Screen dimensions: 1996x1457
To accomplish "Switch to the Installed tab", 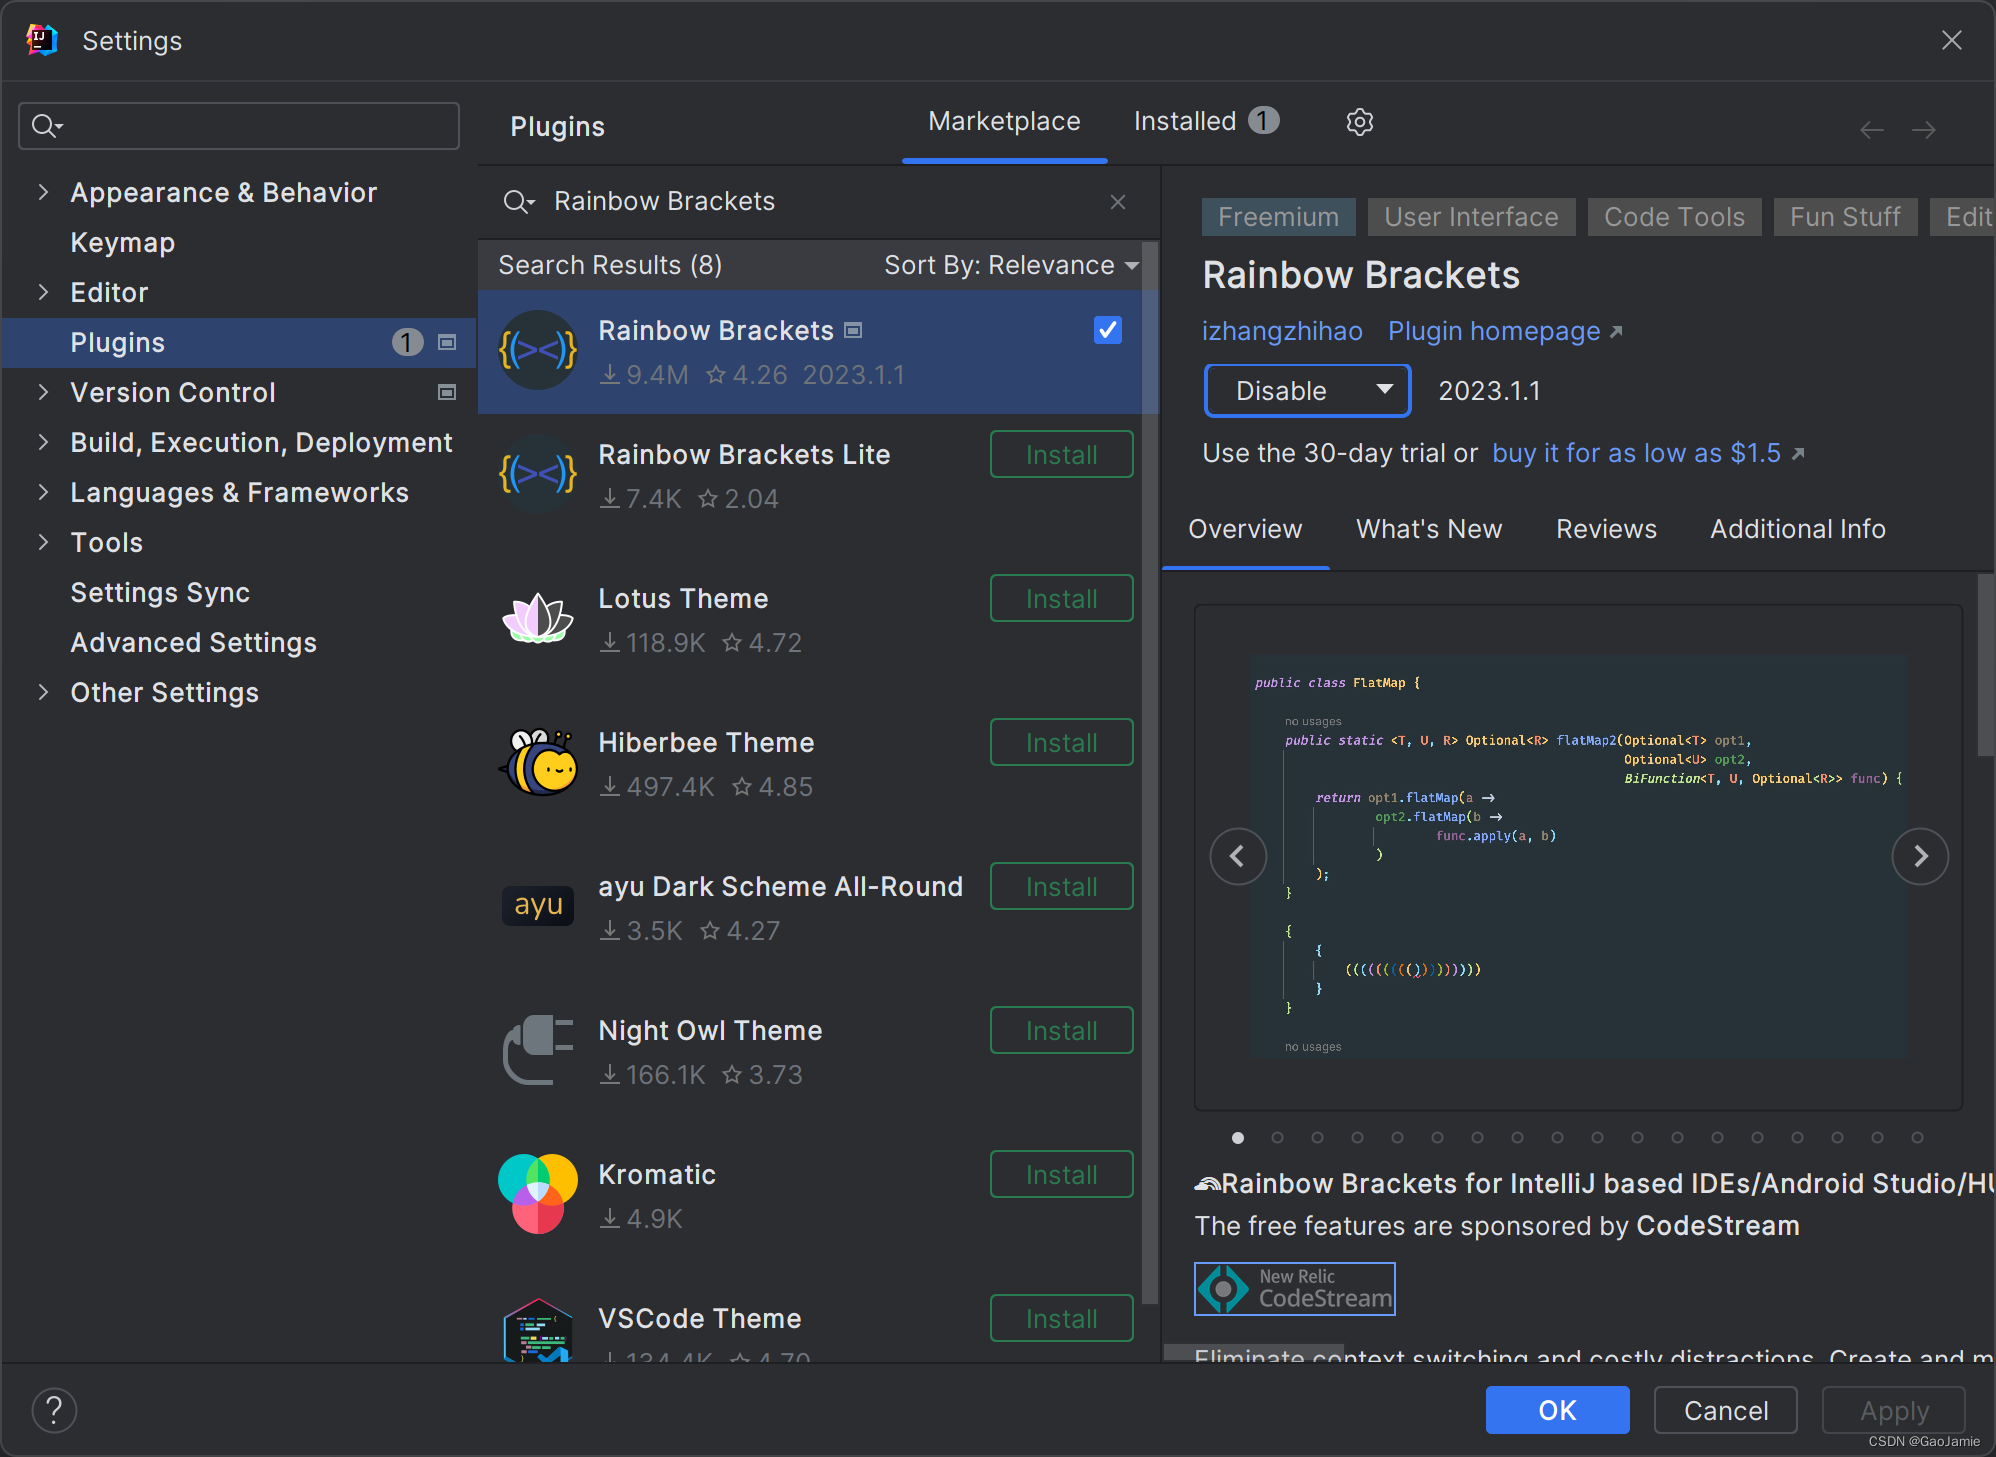I will [1188, 121].
